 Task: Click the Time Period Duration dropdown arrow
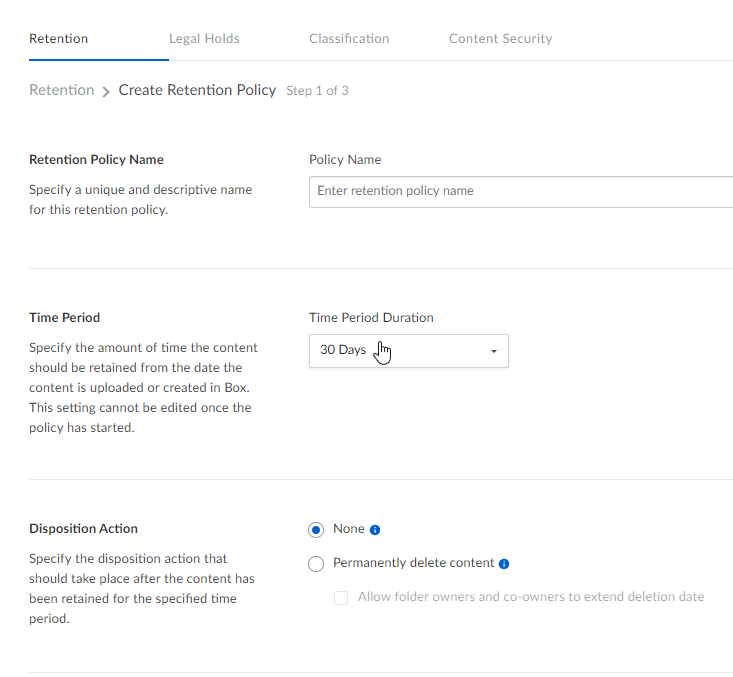494,351
